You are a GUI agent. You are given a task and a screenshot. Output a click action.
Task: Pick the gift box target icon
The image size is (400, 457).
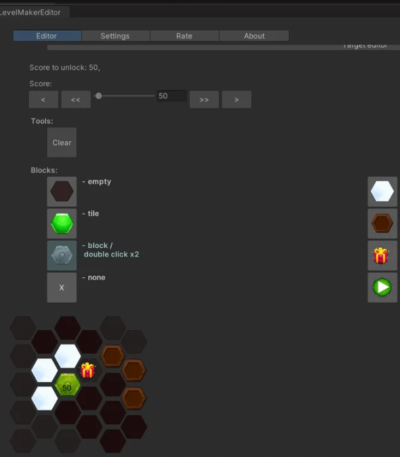tap(382, 255)
